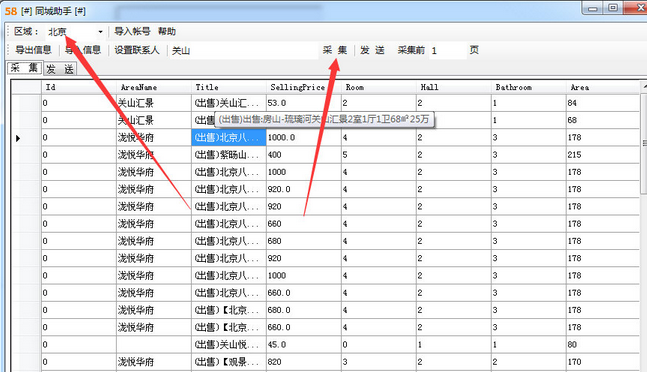Click the 发送 toolbar button

click(x=372, y=50)
